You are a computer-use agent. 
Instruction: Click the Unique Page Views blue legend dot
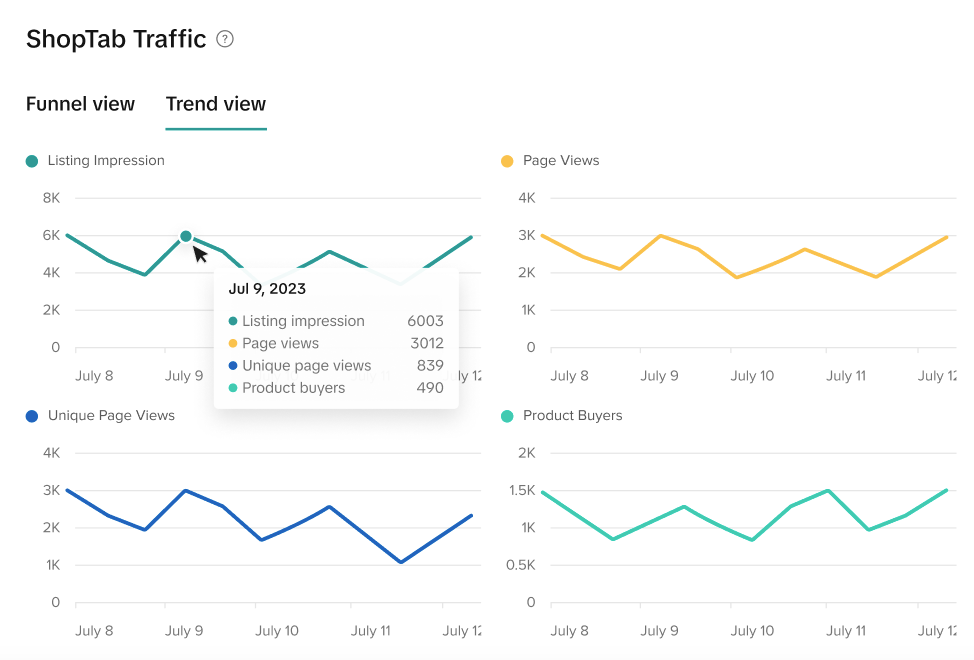(x=32, y=416)
